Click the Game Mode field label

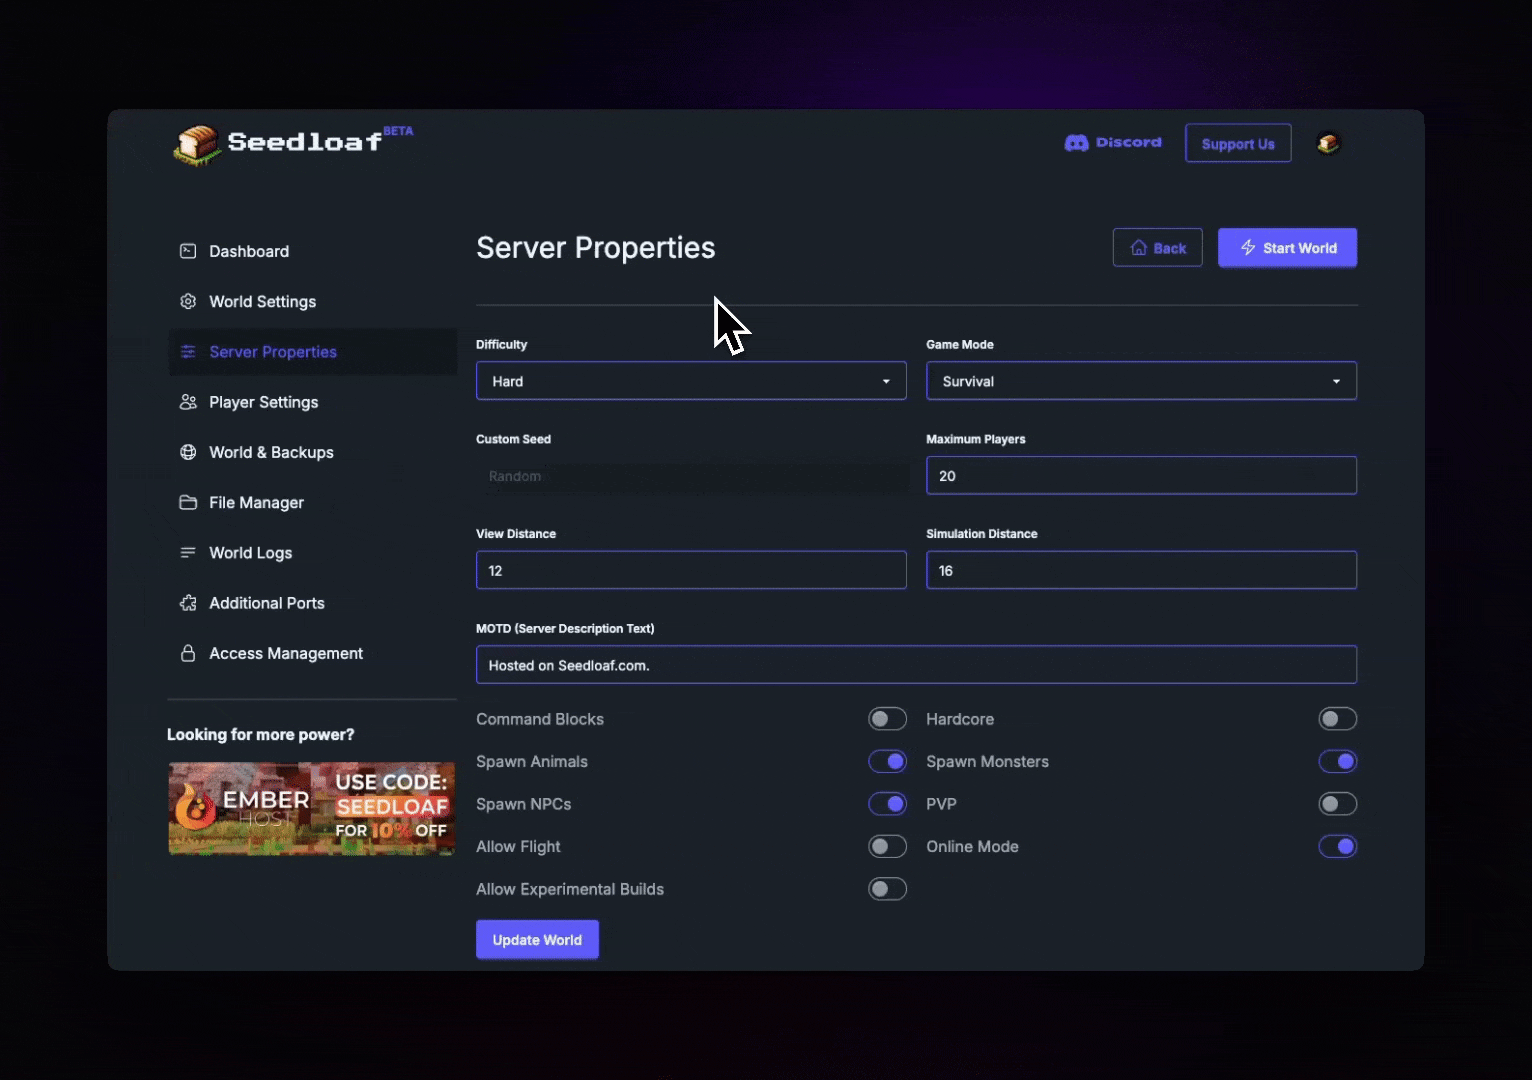960,344
